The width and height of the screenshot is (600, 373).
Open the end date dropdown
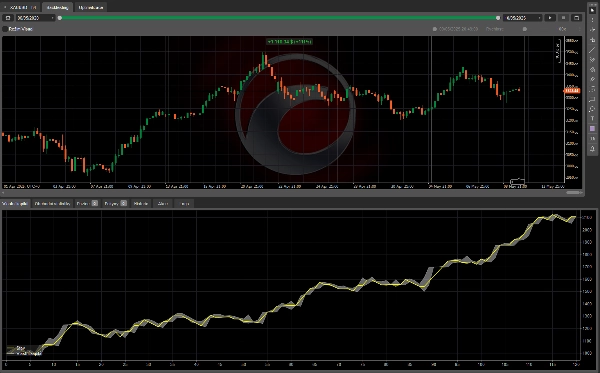pos(523,18)
